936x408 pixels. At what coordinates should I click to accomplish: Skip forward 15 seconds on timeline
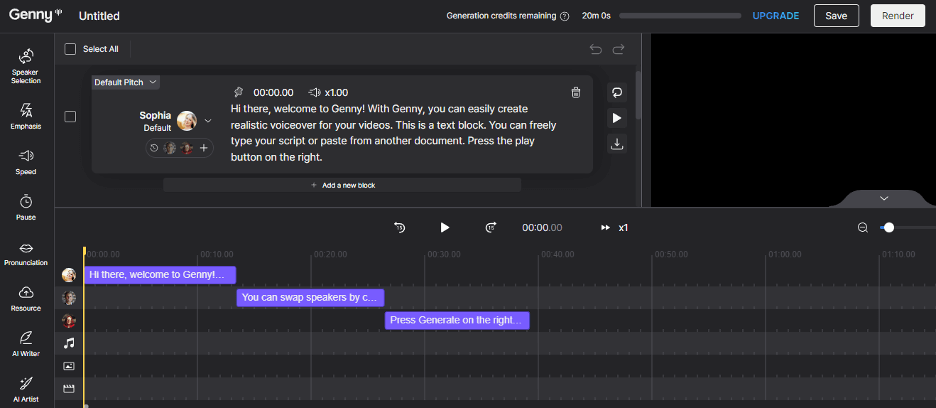pos(491,227)
